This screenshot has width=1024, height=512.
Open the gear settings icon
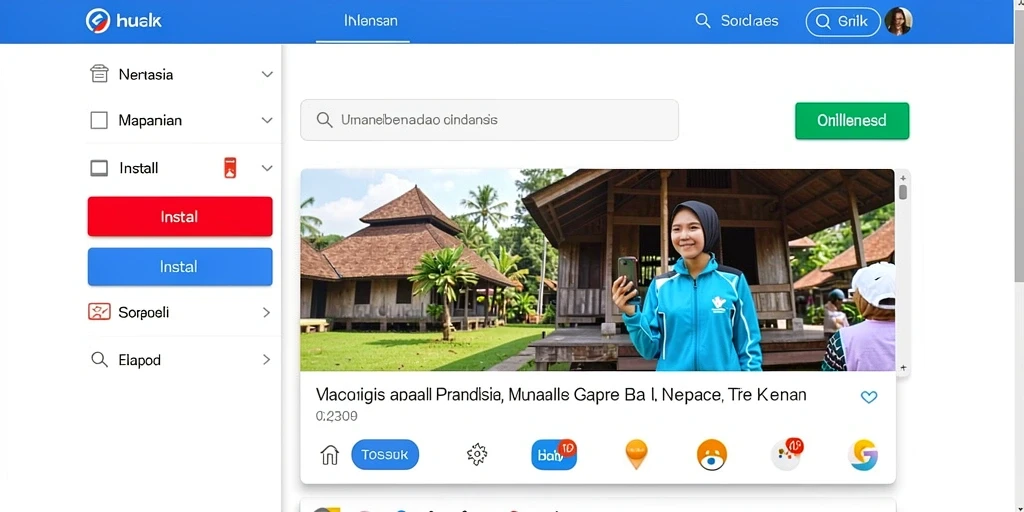click(x=477, y=455)
